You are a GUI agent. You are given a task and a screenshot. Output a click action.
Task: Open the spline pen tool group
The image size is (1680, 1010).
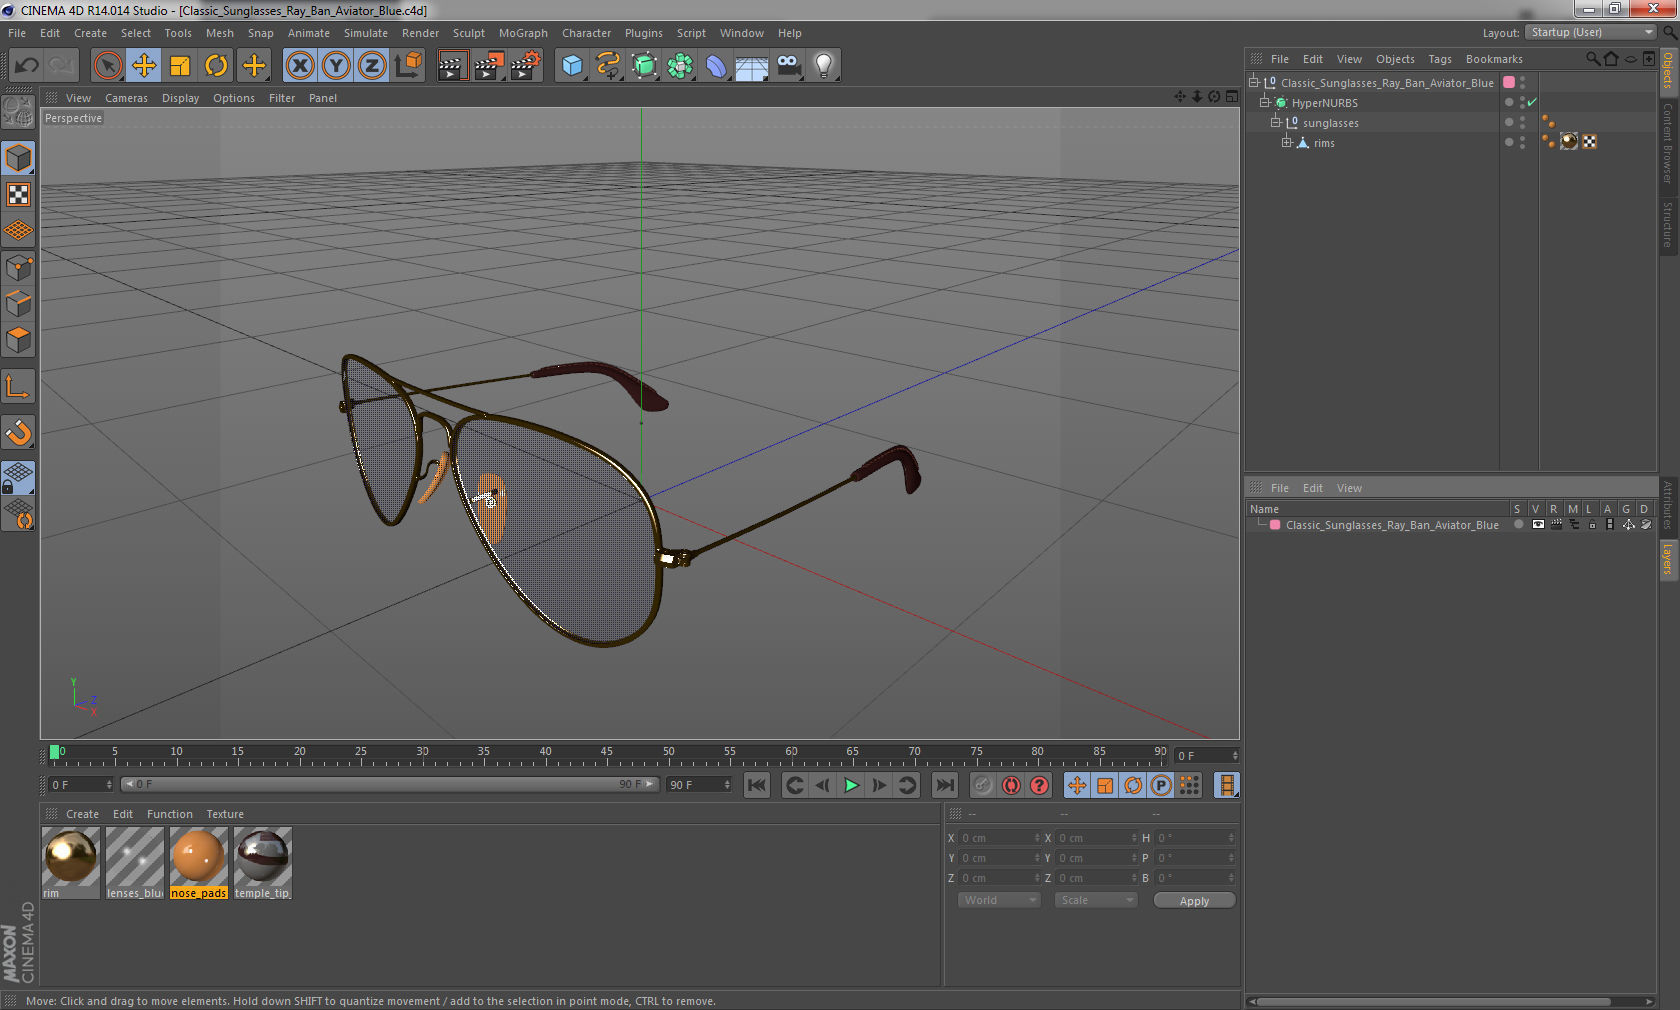click(x=608, y=66)
